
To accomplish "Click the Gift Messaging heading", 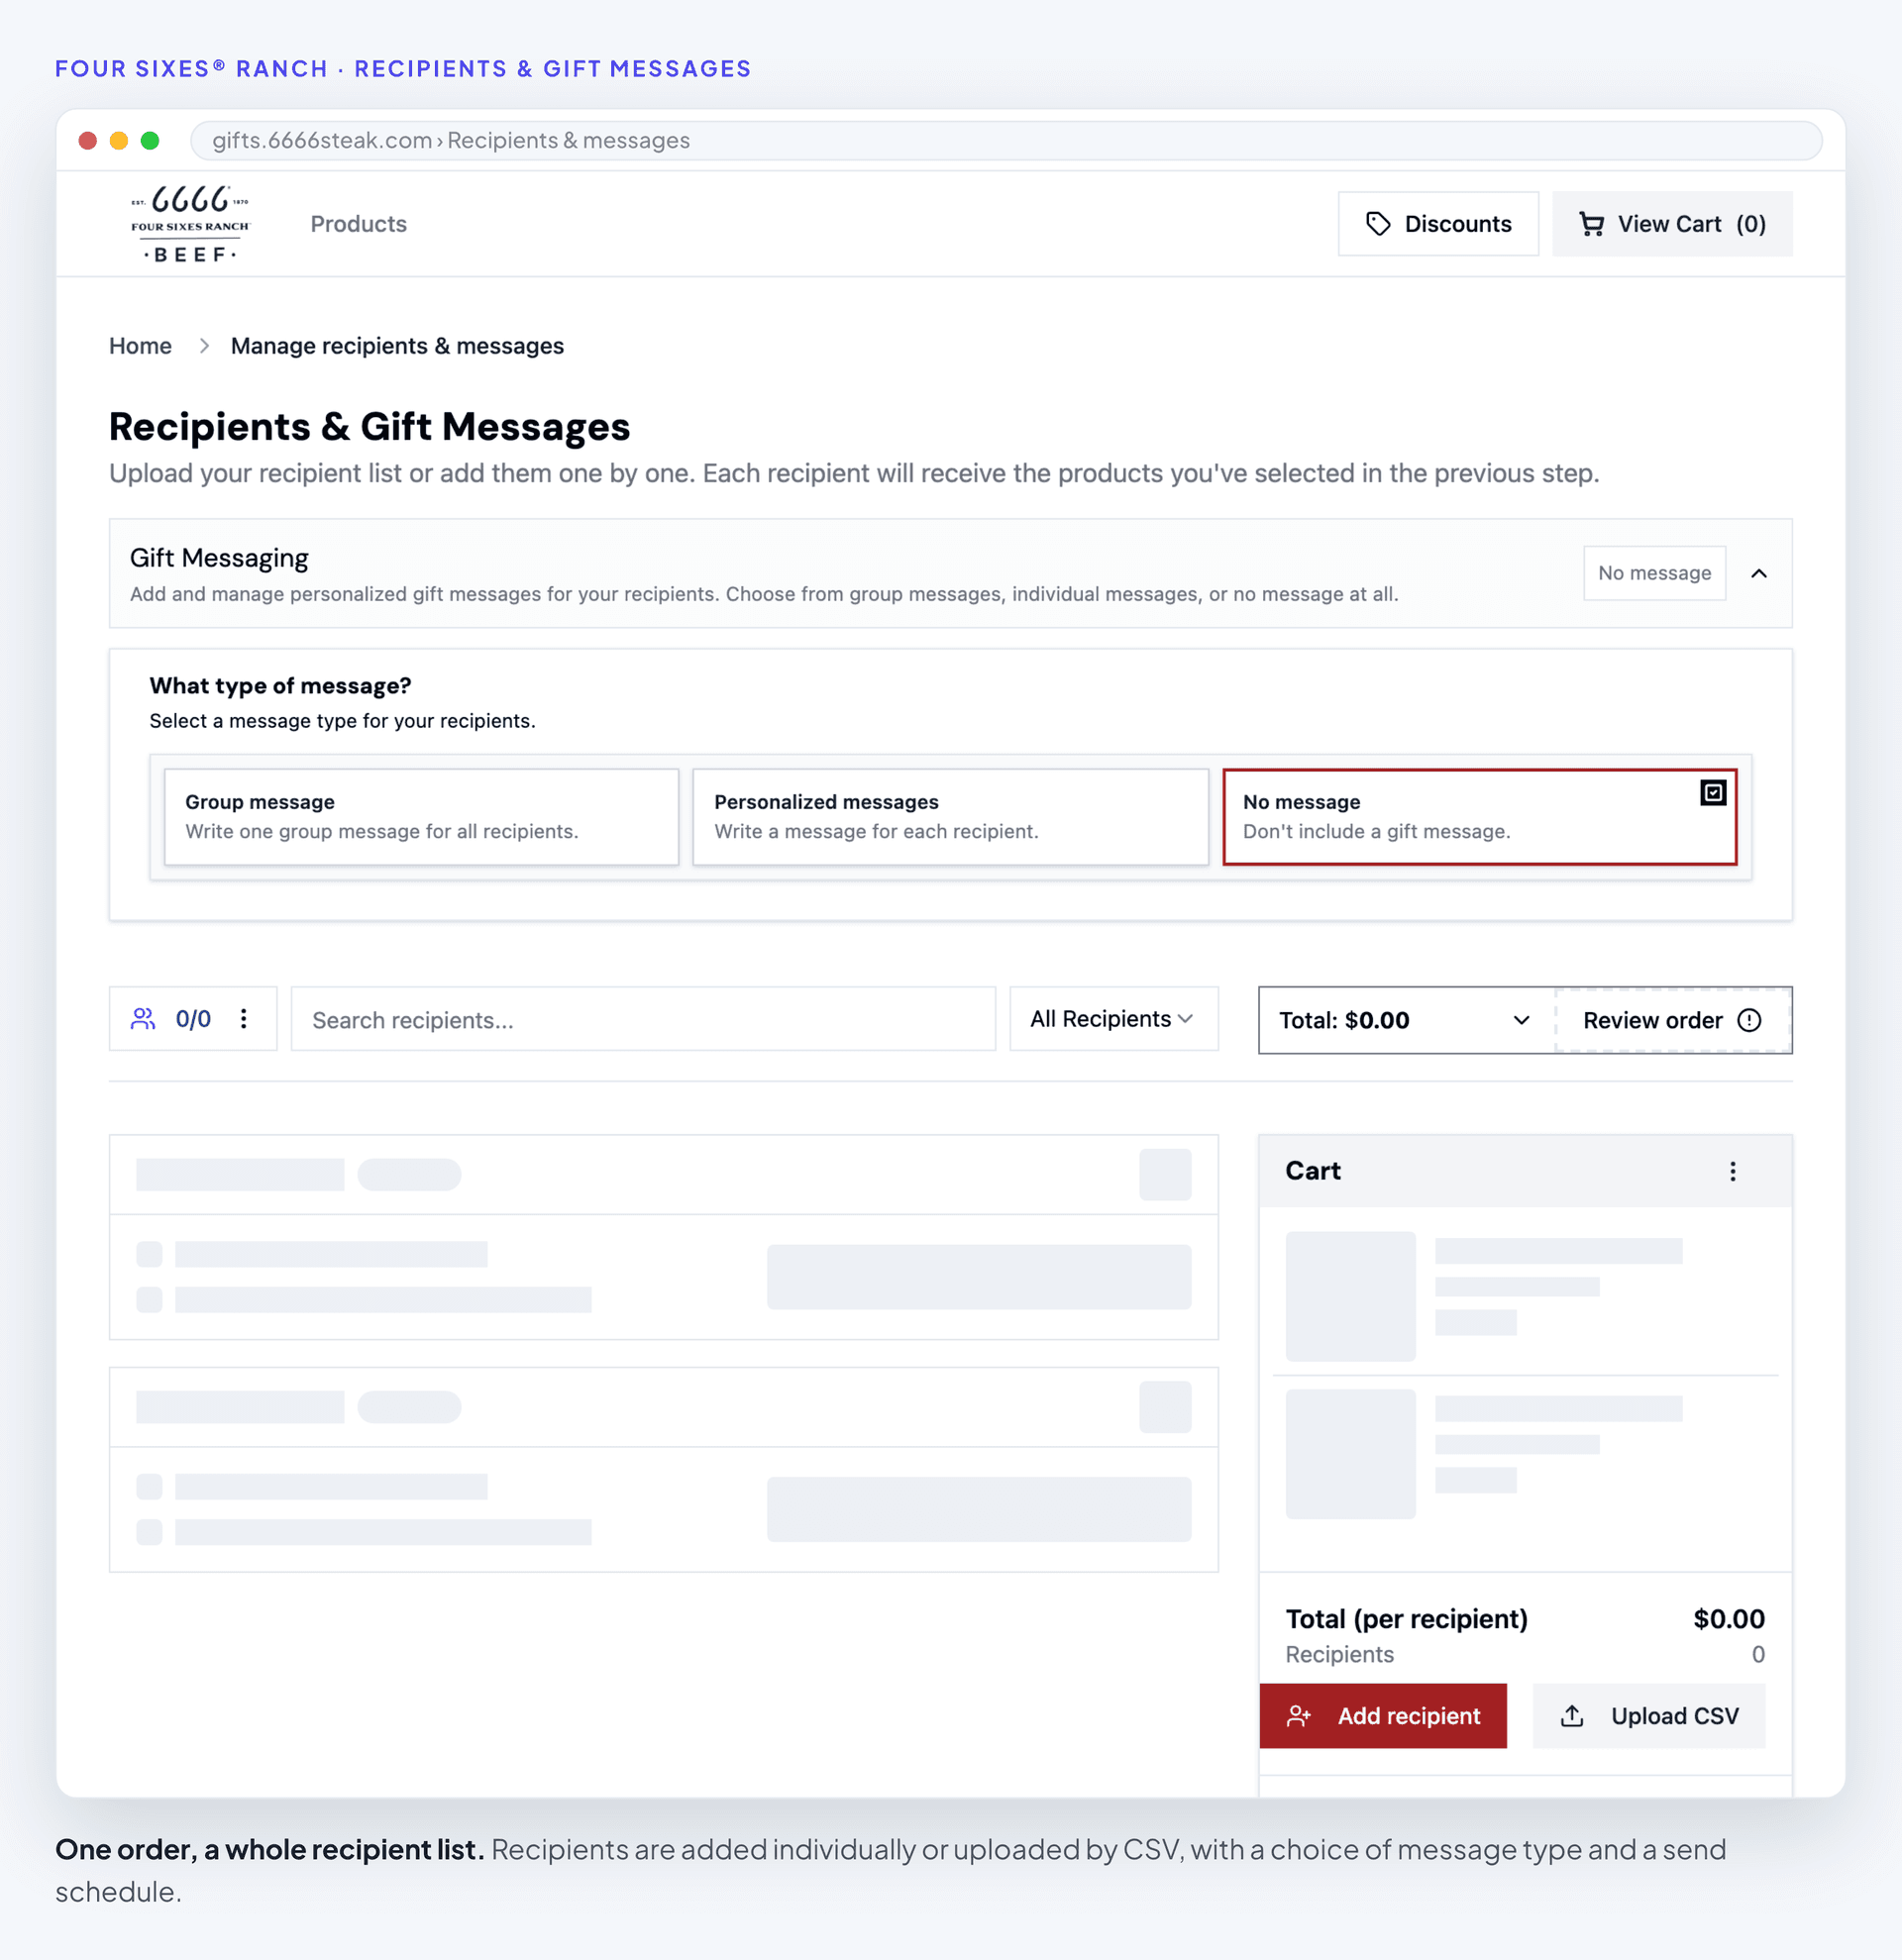I will [219, 558].
